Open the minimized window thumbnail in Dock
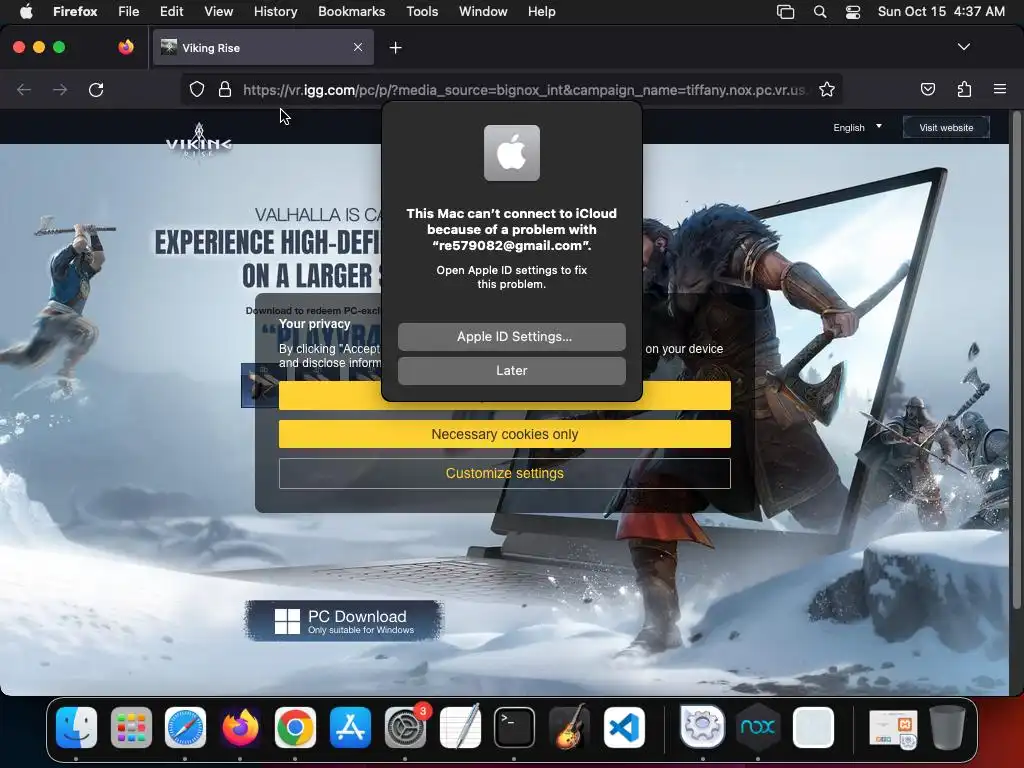 pyautogui.click(x=893, y=729)
